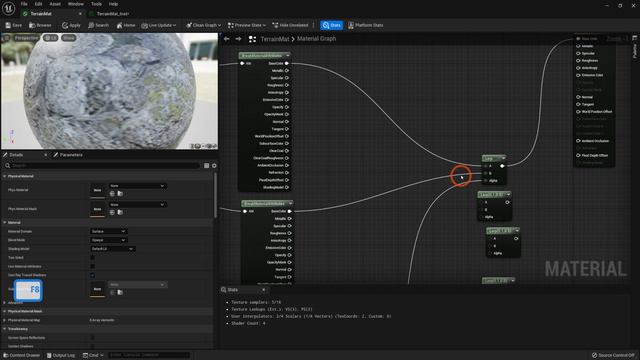Use selected asset for Phys Material Mask
Image resolution: width=640 pixels, height=360 pixels.
(x=112, y=212)
